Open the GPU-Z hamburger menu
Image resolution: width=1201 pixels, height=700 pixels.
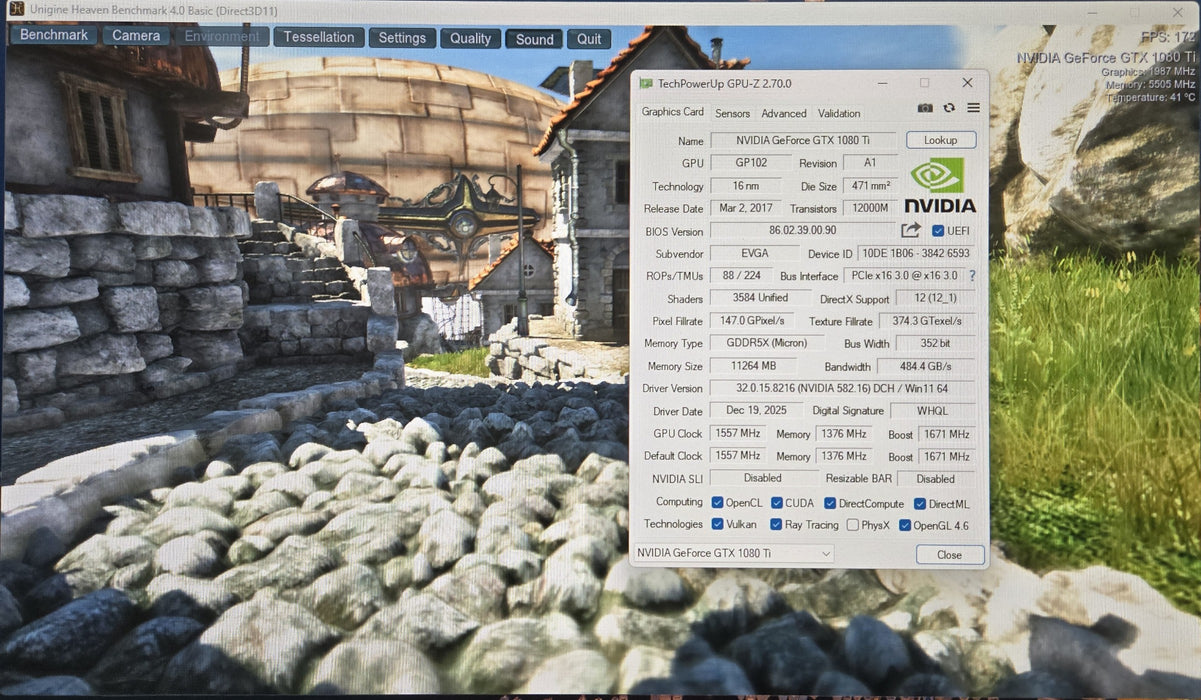point(973,108)
